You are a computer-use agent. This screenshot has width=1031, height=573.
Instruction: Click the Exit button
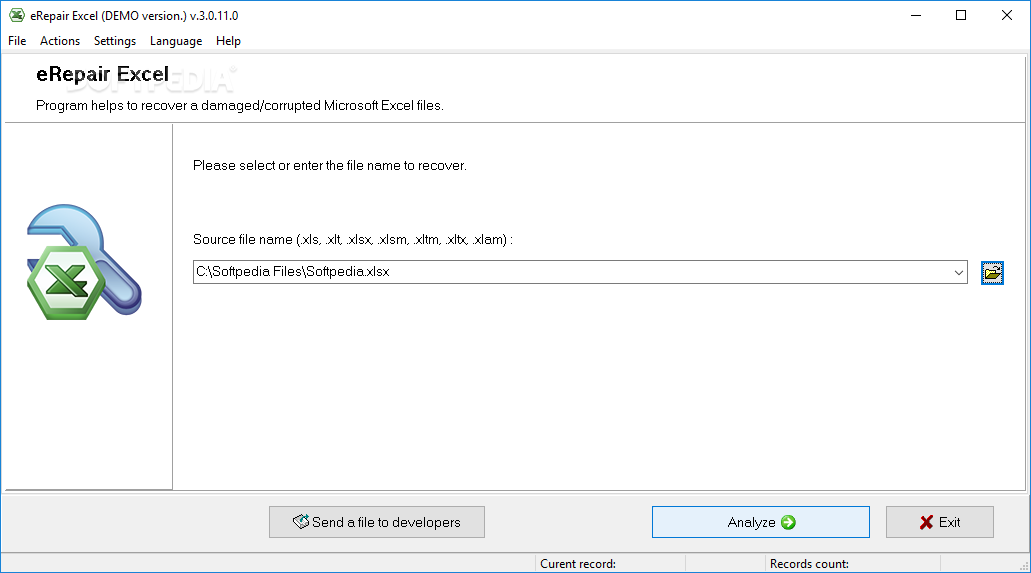tap(940, 522)
